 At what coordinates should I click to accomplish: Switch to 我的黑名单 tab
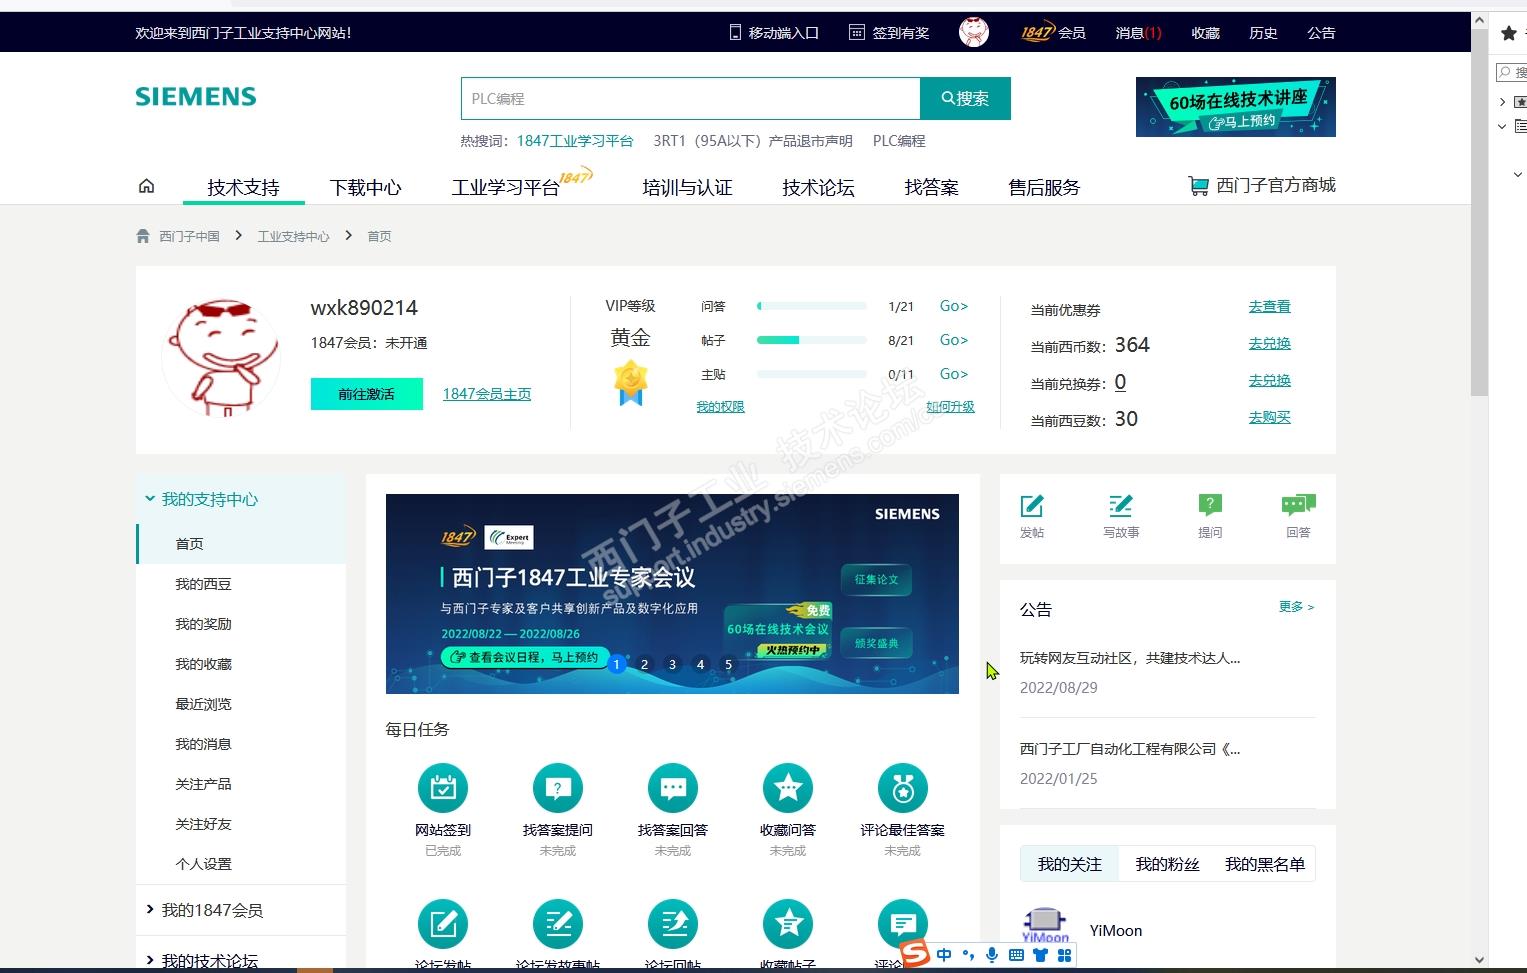(x=1265, y=864)
